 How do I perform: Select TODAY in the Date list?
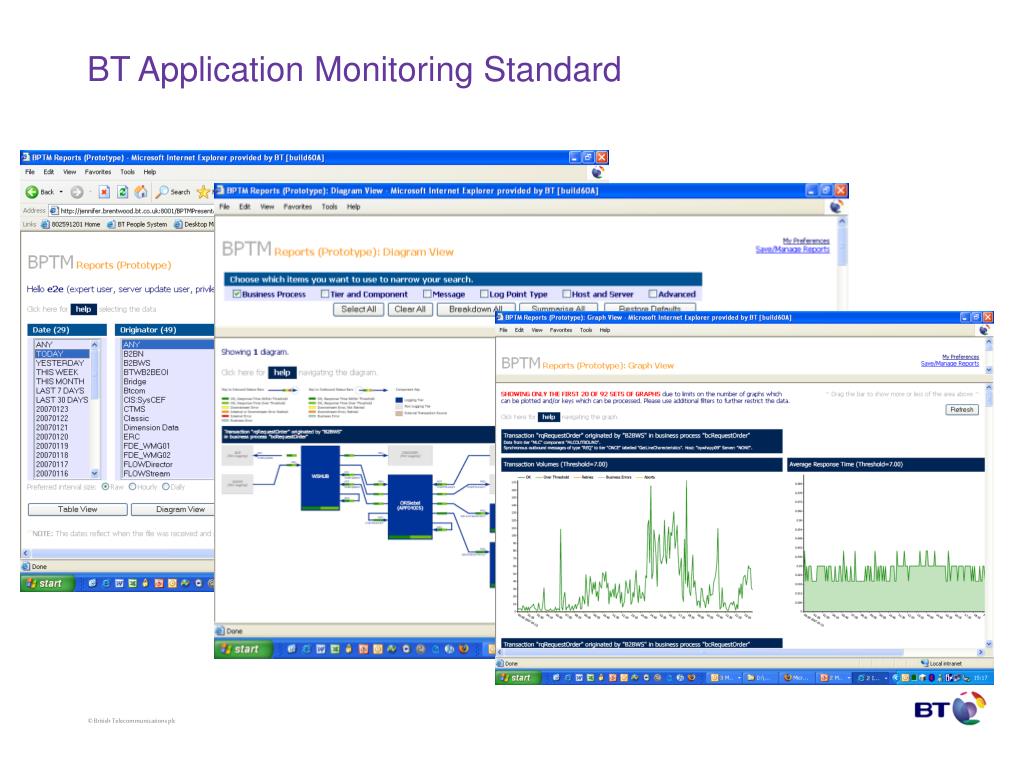click(x=62, y=354)
